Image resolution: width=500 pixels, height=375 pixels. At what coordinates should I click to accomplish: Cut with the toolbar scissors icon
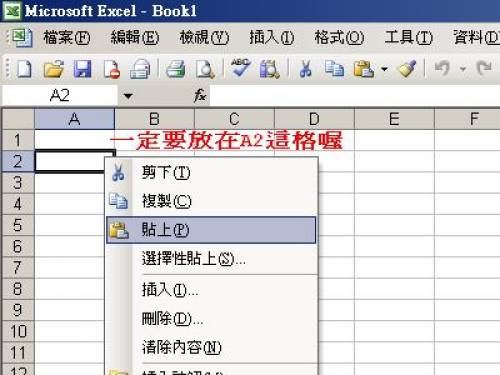point(305,69)
